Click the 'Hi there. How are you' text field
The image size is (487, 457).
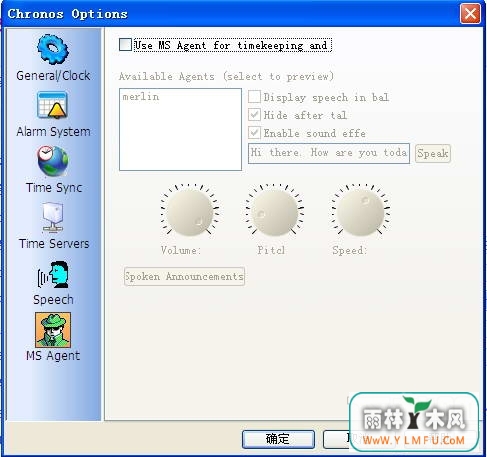(329, 153)
